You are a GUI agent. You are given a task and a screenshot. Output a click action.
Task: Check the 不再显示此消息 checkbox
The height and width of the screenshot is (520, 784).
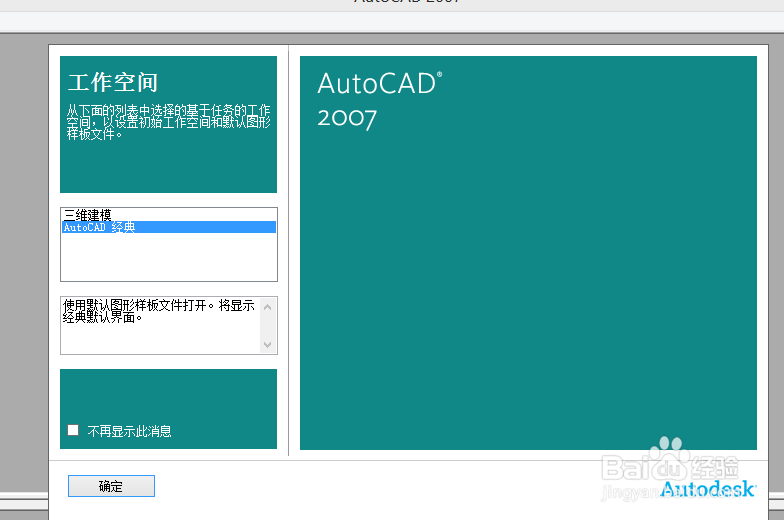(x=73, y=430)
